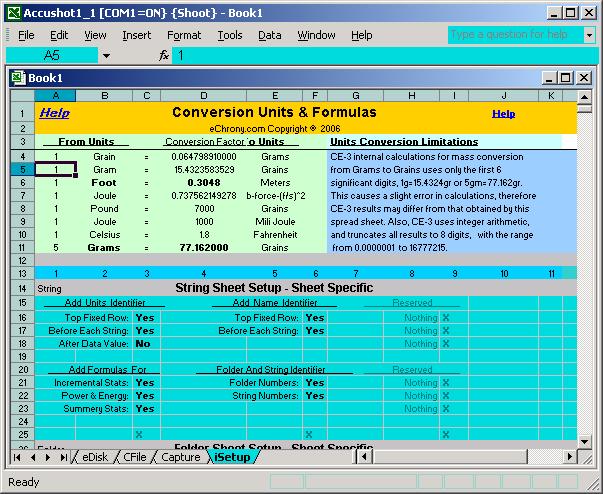Open the Insert menu
The height and width of the screenshot is (494, 603).
pyautogui.click(x=136, y=35)
